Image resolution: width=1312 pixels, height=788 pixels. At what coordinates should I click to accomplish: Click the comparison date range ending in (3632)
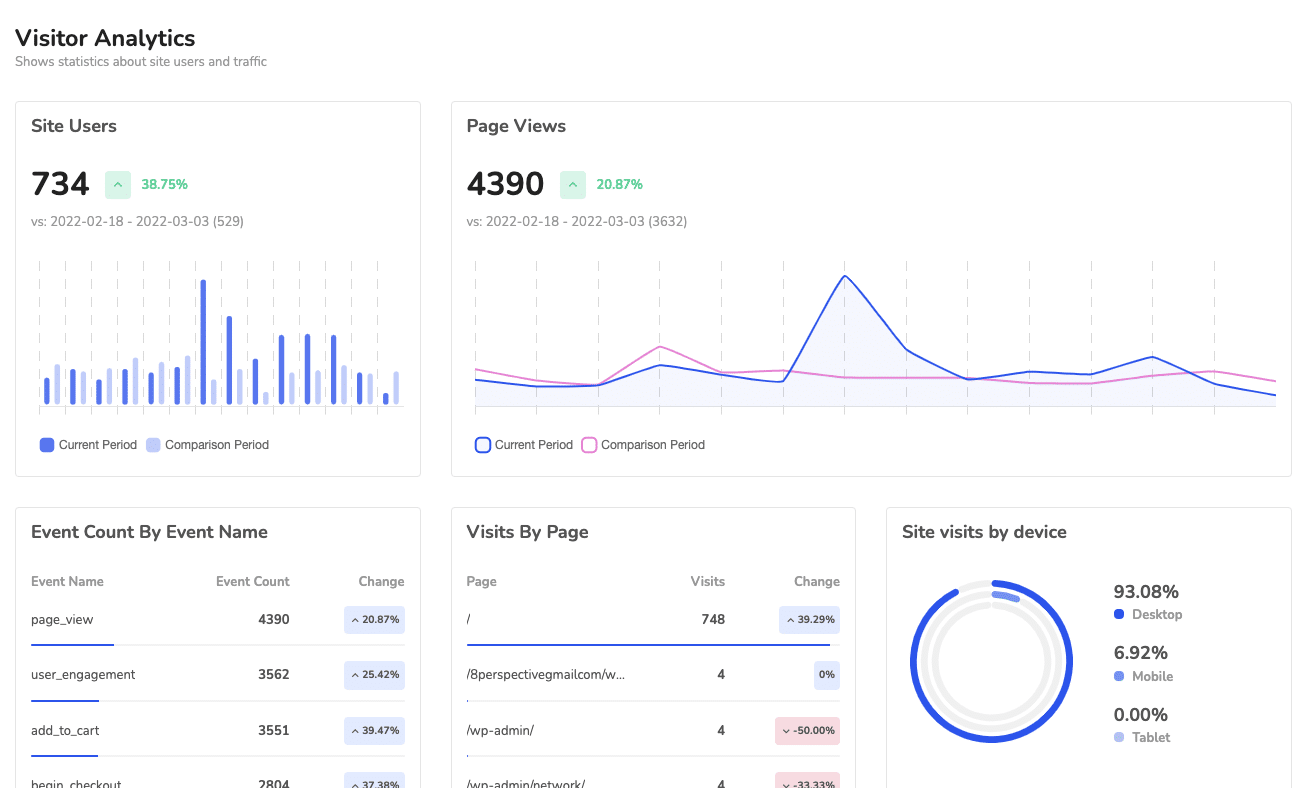(577, 221)
